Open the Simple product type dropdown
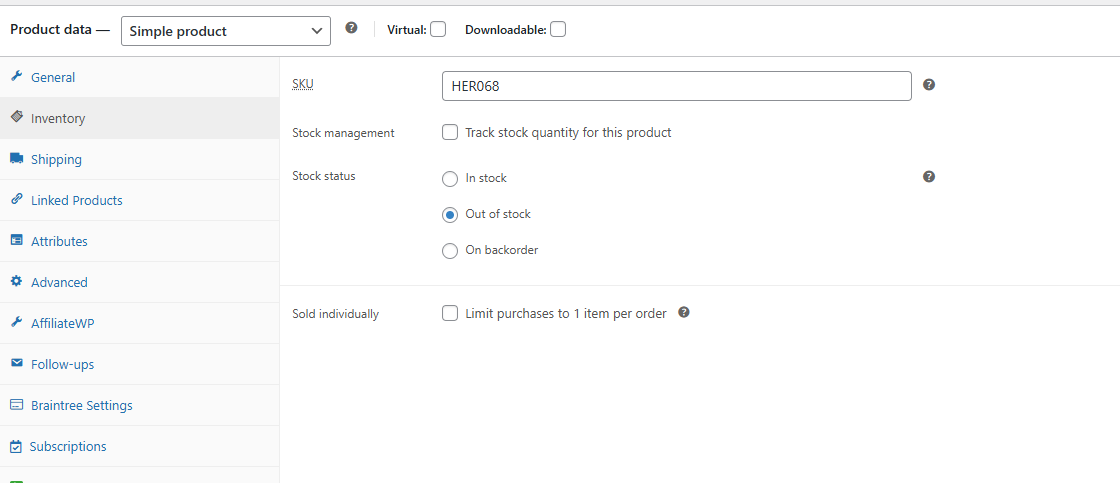The height and width of the screenshot is (483, 1120). click(x=226, y=31)
